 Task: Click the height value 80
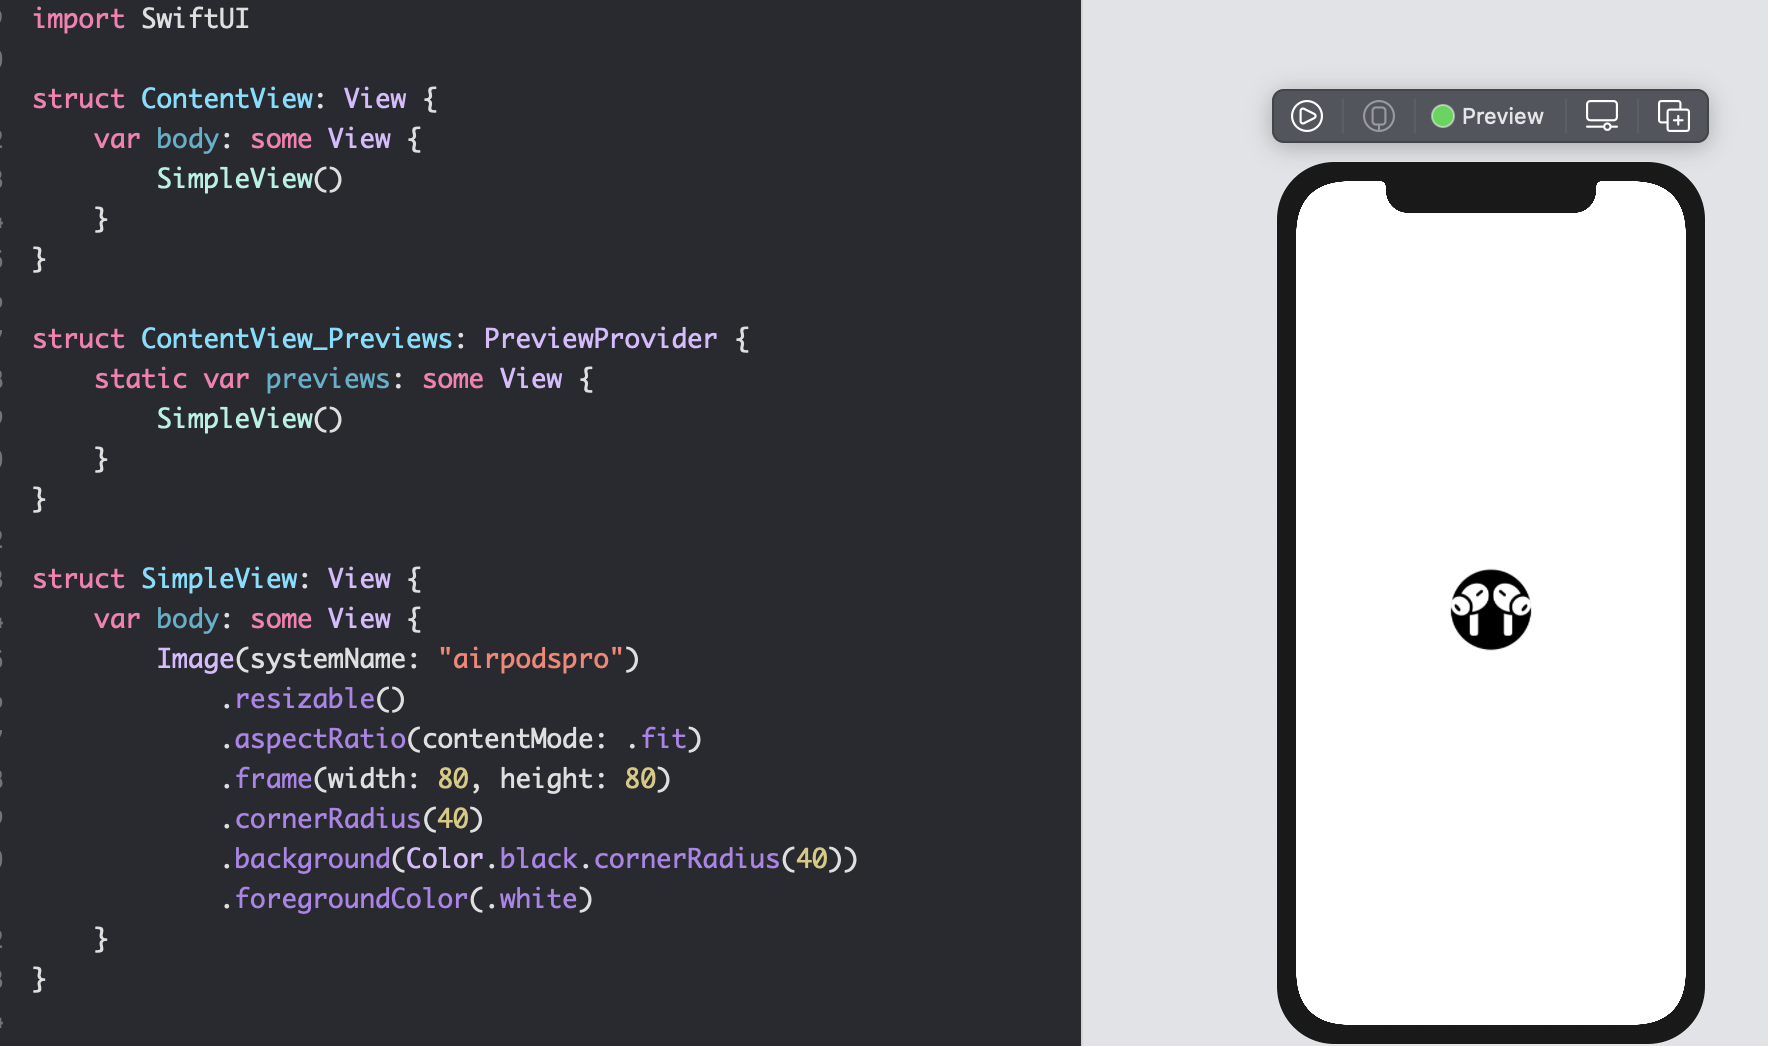(x=640, y=779)
